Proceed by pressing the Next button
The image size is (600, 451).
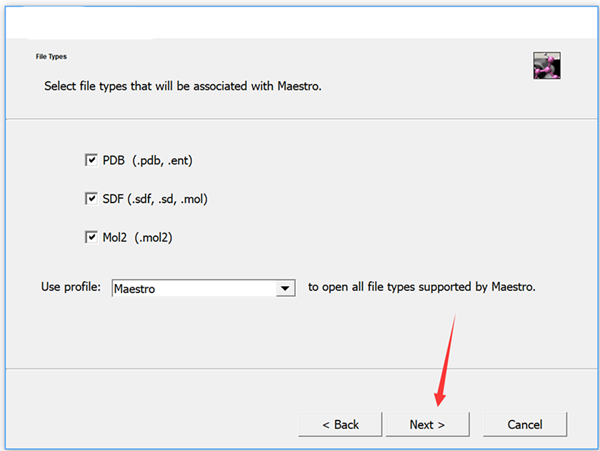[x=427, y=424]
